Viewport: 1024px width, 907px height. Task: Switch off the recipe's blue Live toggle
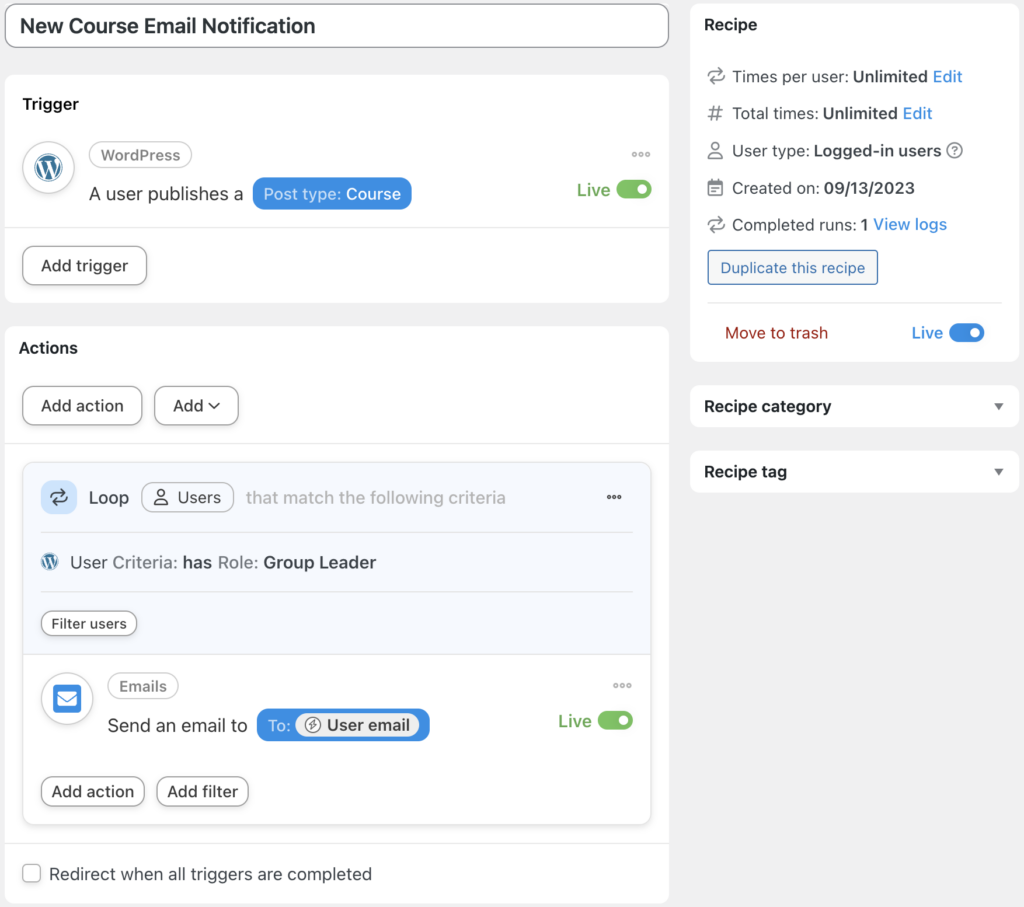pos(966,333)
